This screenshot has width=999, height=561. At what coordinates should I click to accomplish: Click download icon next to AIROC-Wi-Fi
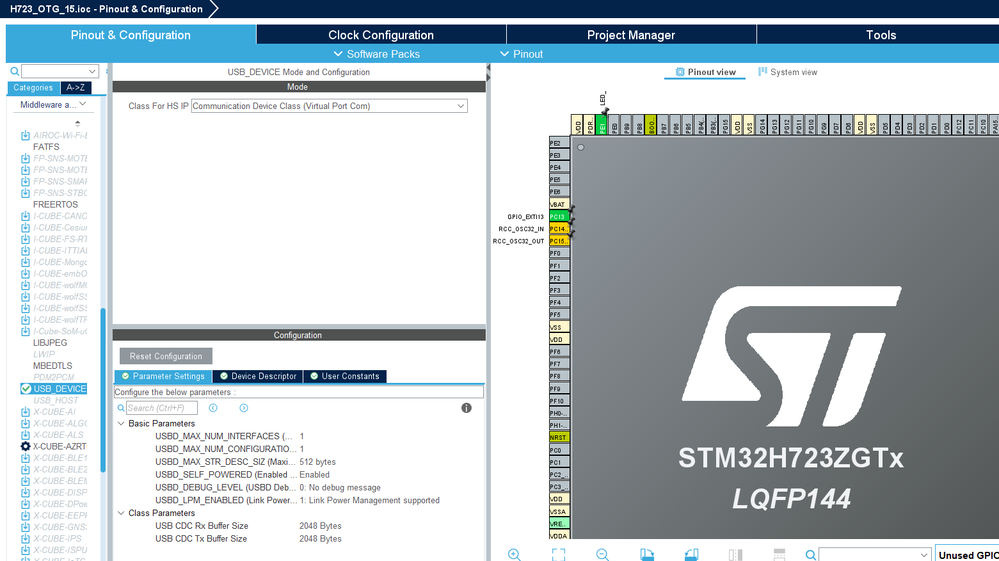[25, 135]
